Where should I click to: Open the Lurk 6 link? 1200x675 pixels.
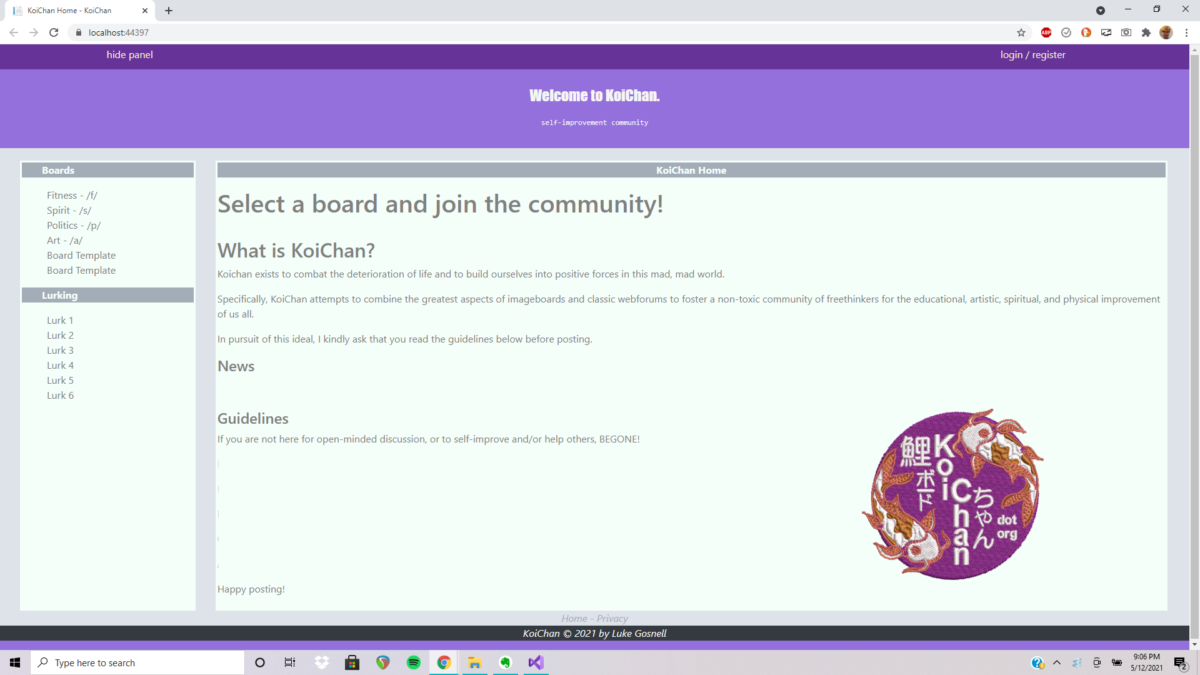point(60,396)
